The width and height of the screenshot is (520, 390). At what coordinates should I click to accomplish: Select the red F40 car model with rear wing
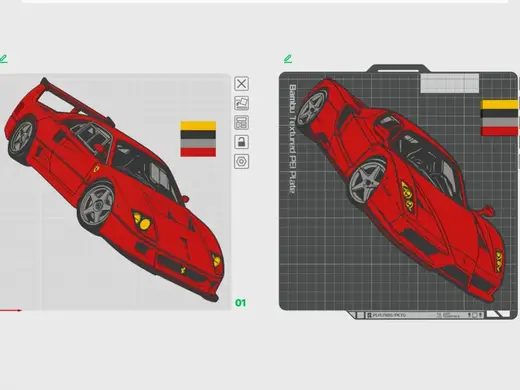pyautogui.click(x=113, y=188)
